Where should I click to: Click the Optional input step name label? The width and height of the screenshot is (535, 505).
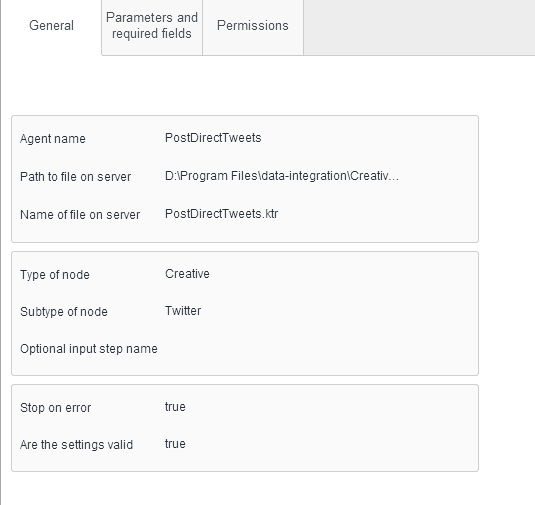[x=89, y=349]
